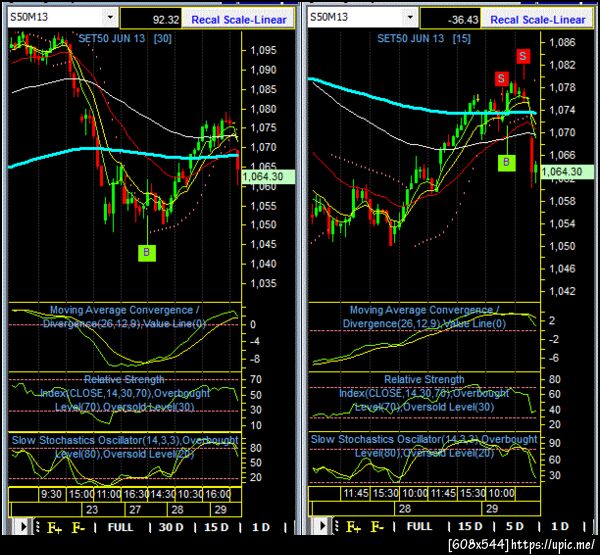Click Relative Strength Index title in left chart
The image size is (600, 555).
[x=125, y=393]
